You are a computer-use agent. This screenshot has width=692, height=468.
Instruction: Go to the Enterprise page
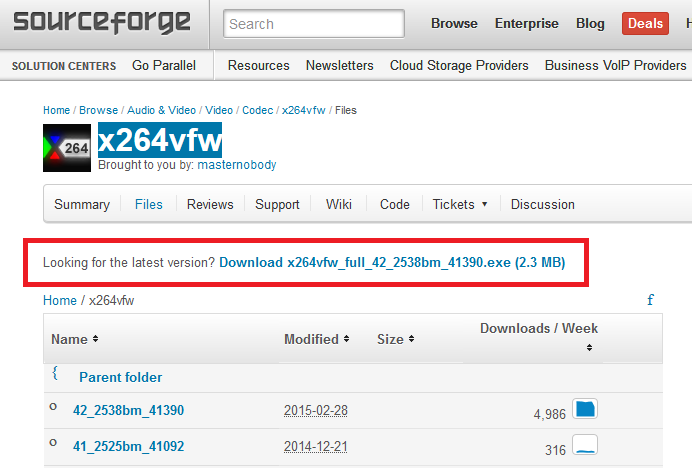pos(527,23)
